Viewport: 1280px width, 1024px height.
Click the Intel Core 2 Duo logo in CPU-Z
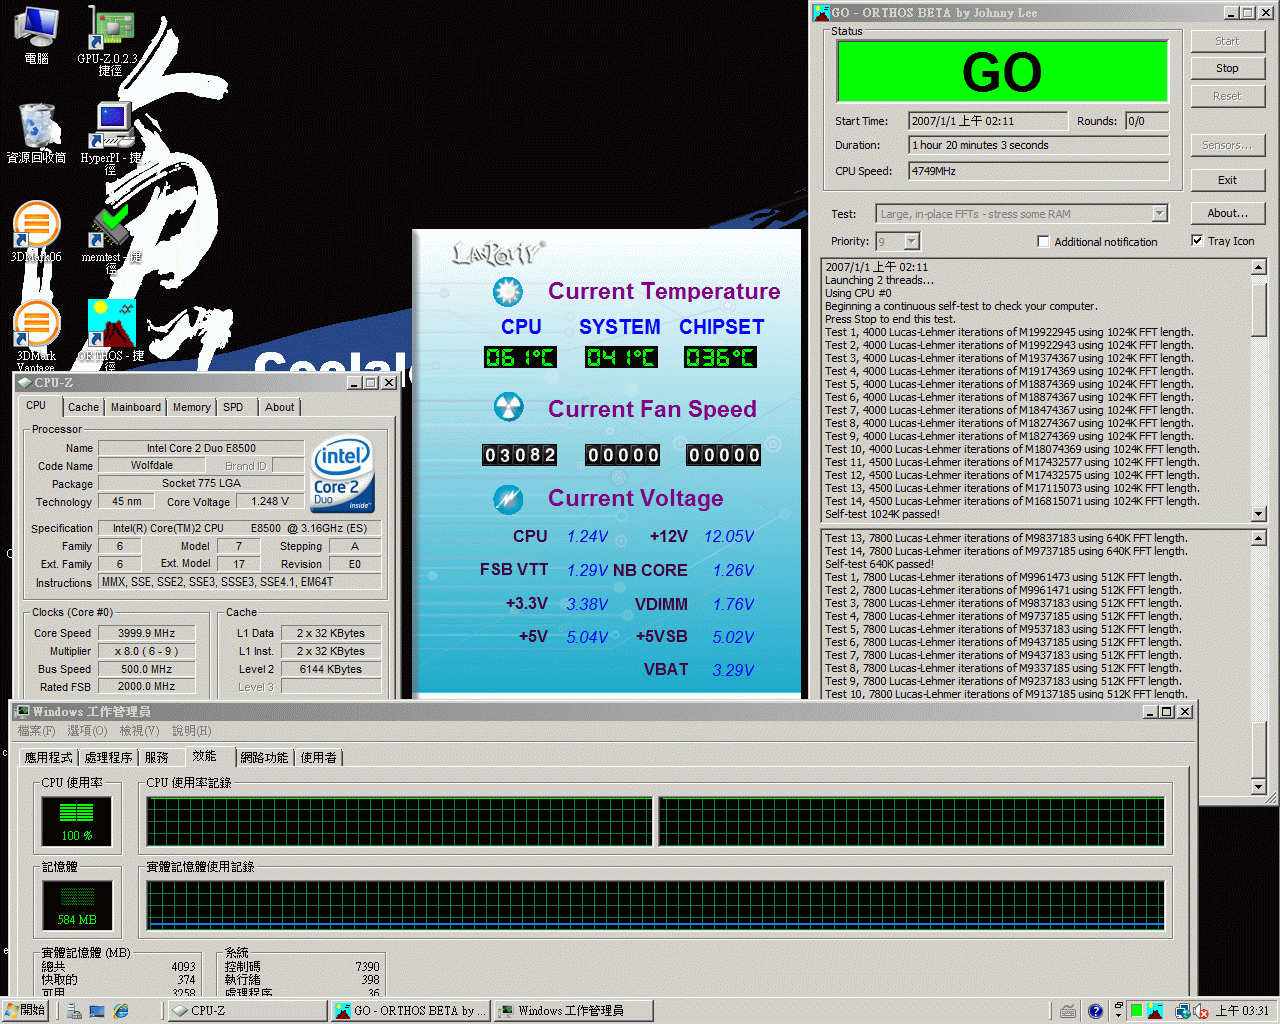pos(342,473)
